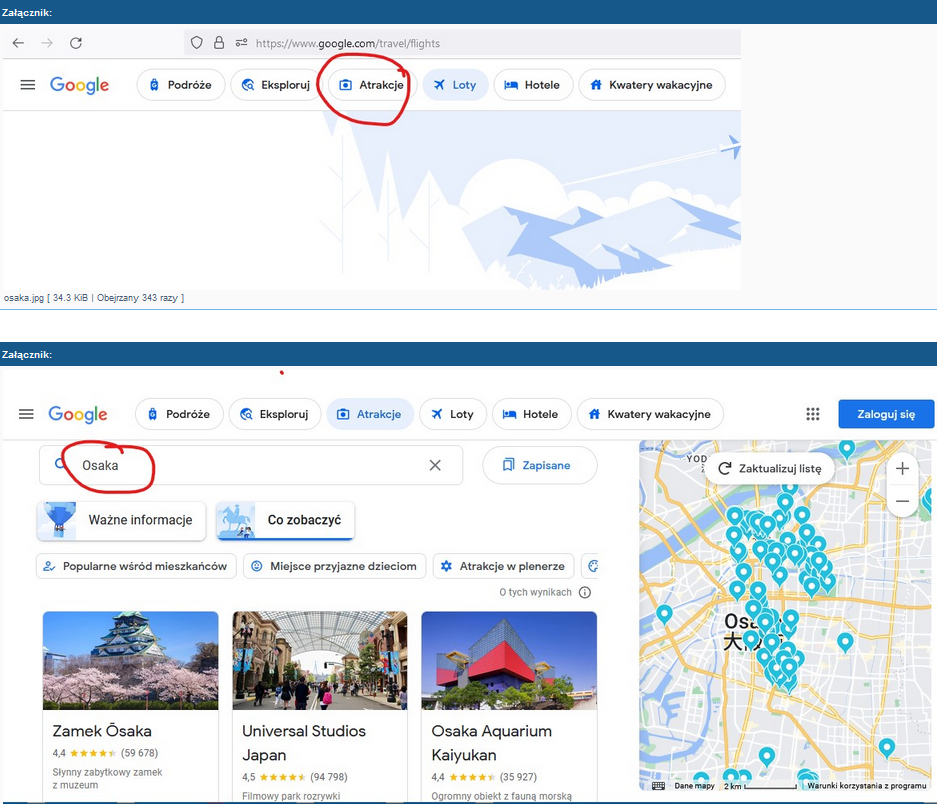Image resolution: width=937 pixels, height=804 pixels.
Task: Click the padlock site security icon
Action: pos(219,42)
